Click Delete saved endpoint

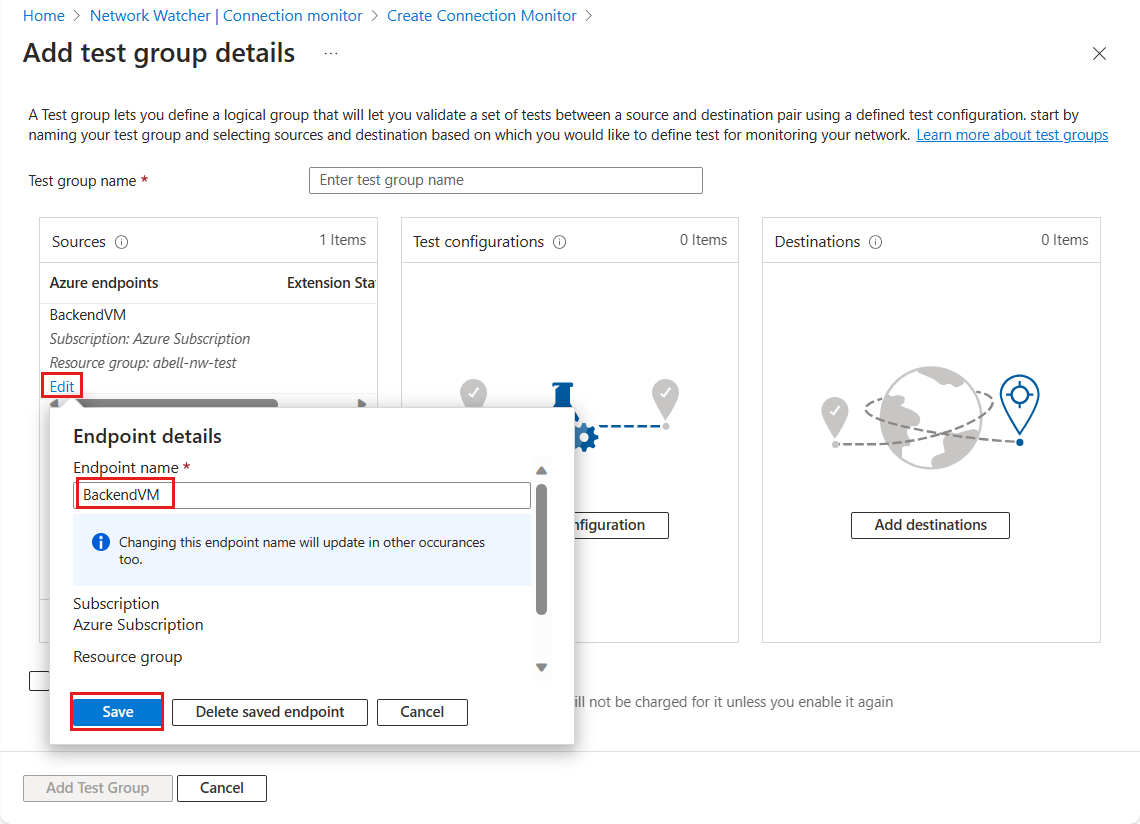[x=269, y=712]
